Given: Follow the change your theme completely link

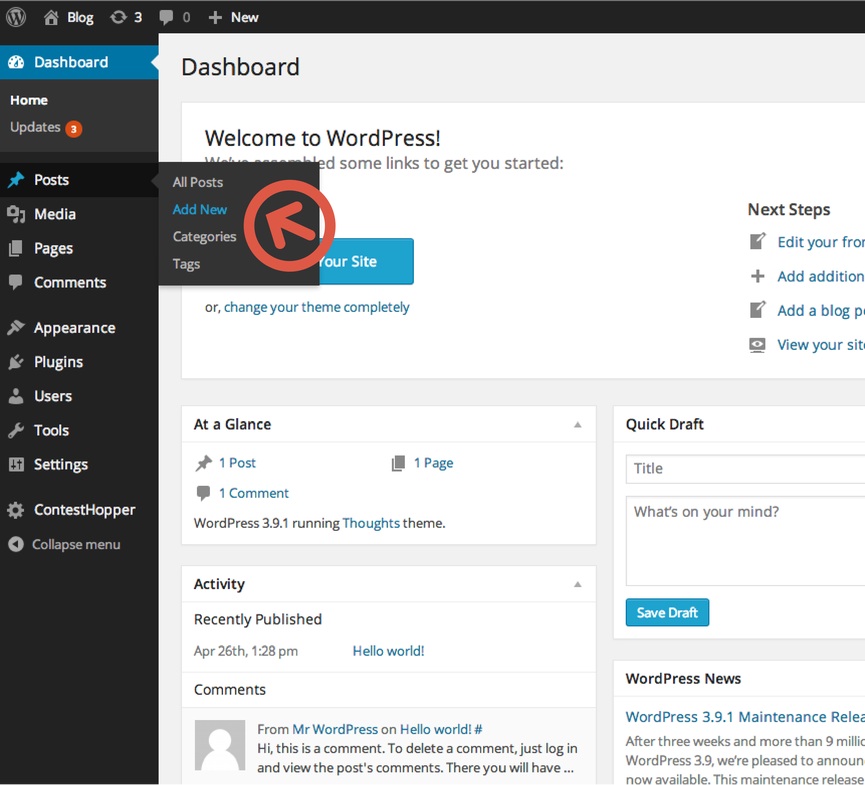Looking at the screenshot, I should [316, 308].
